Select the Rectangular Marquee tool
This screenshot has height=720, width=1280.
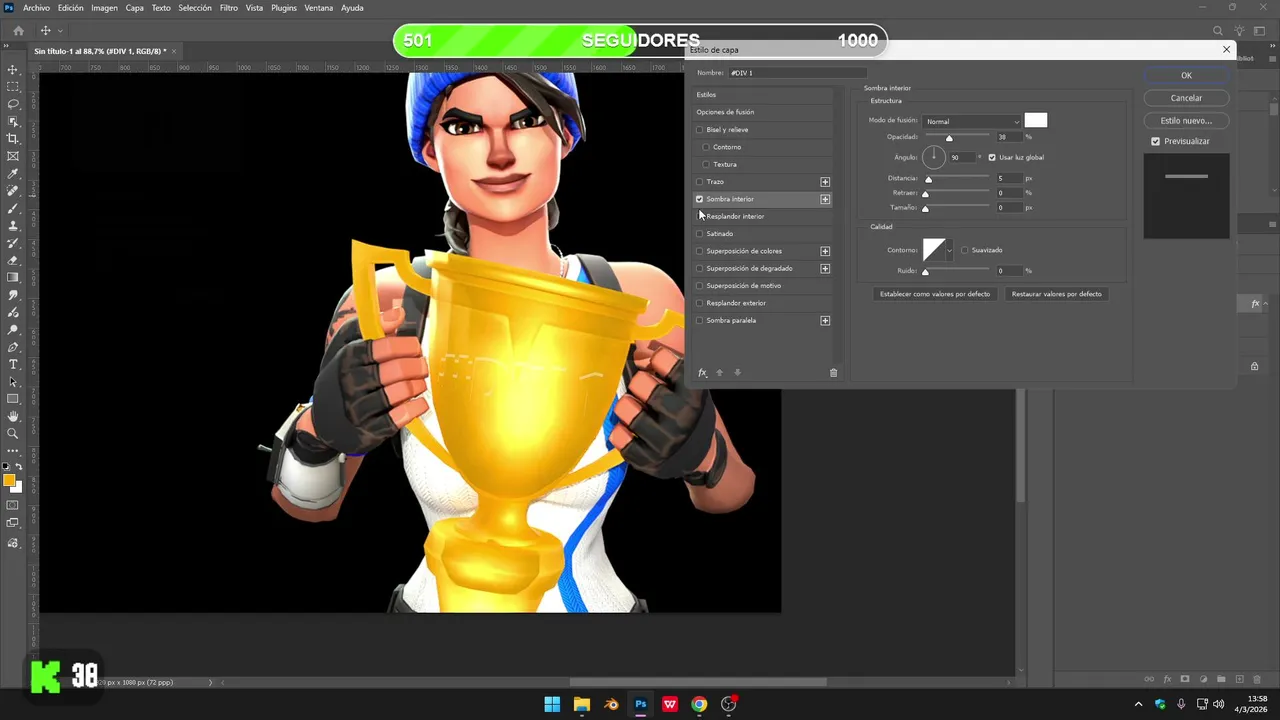13,87
